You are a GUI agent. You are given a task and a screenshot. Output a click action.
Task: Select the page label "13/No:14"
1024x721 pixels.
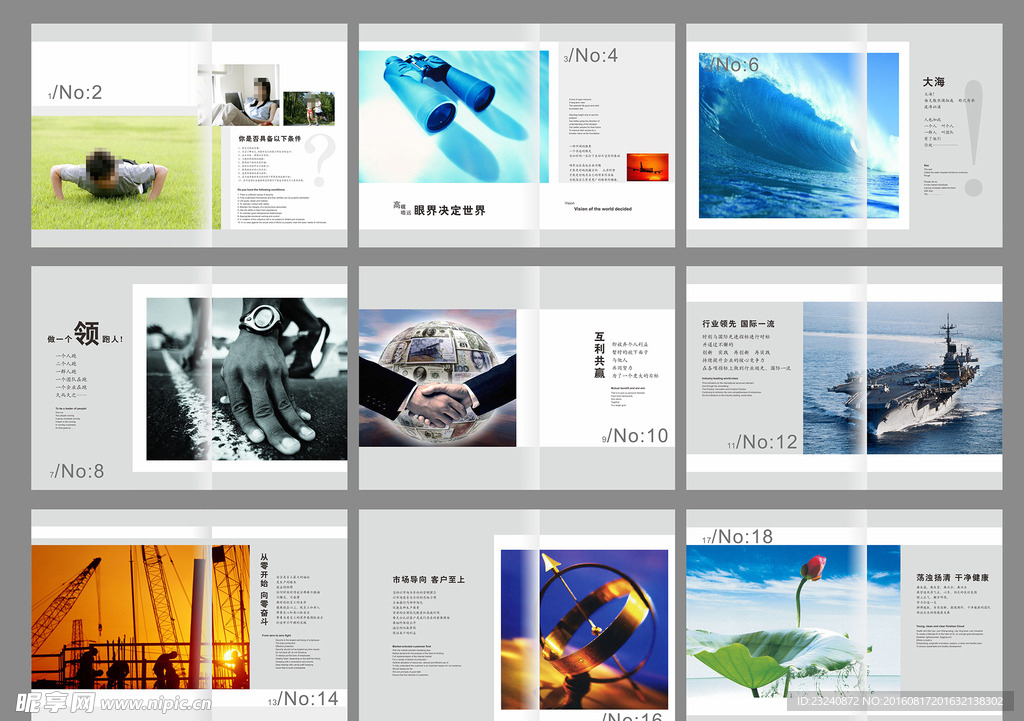[303, 699]
